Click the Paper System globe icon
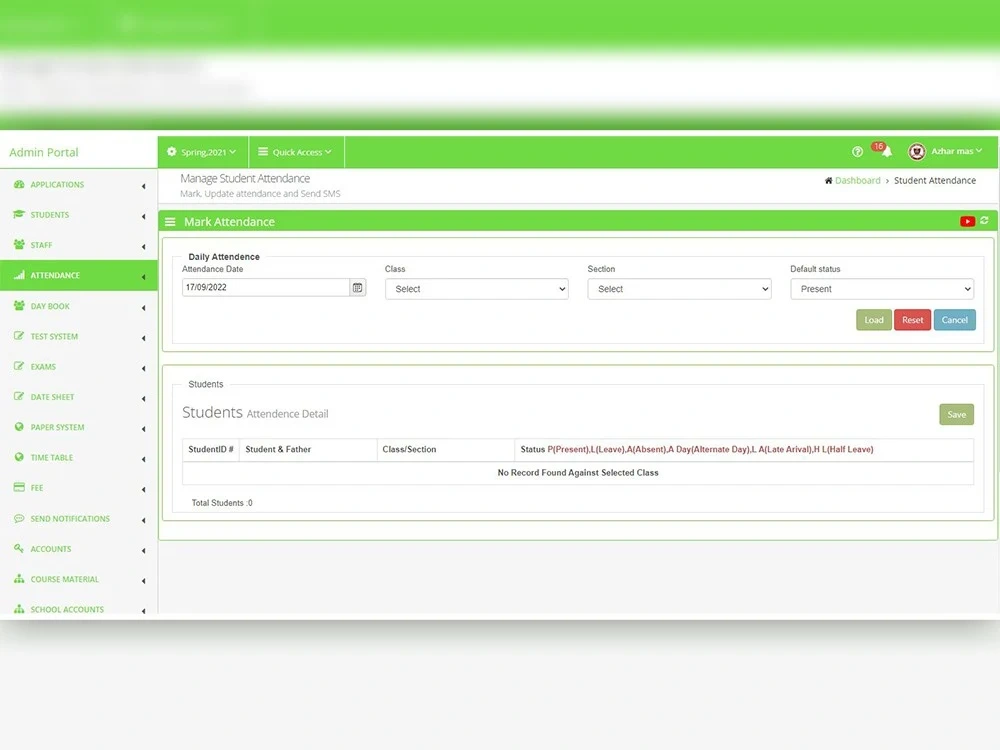This screenshot has width=1000, height=750. coord(21,427)
